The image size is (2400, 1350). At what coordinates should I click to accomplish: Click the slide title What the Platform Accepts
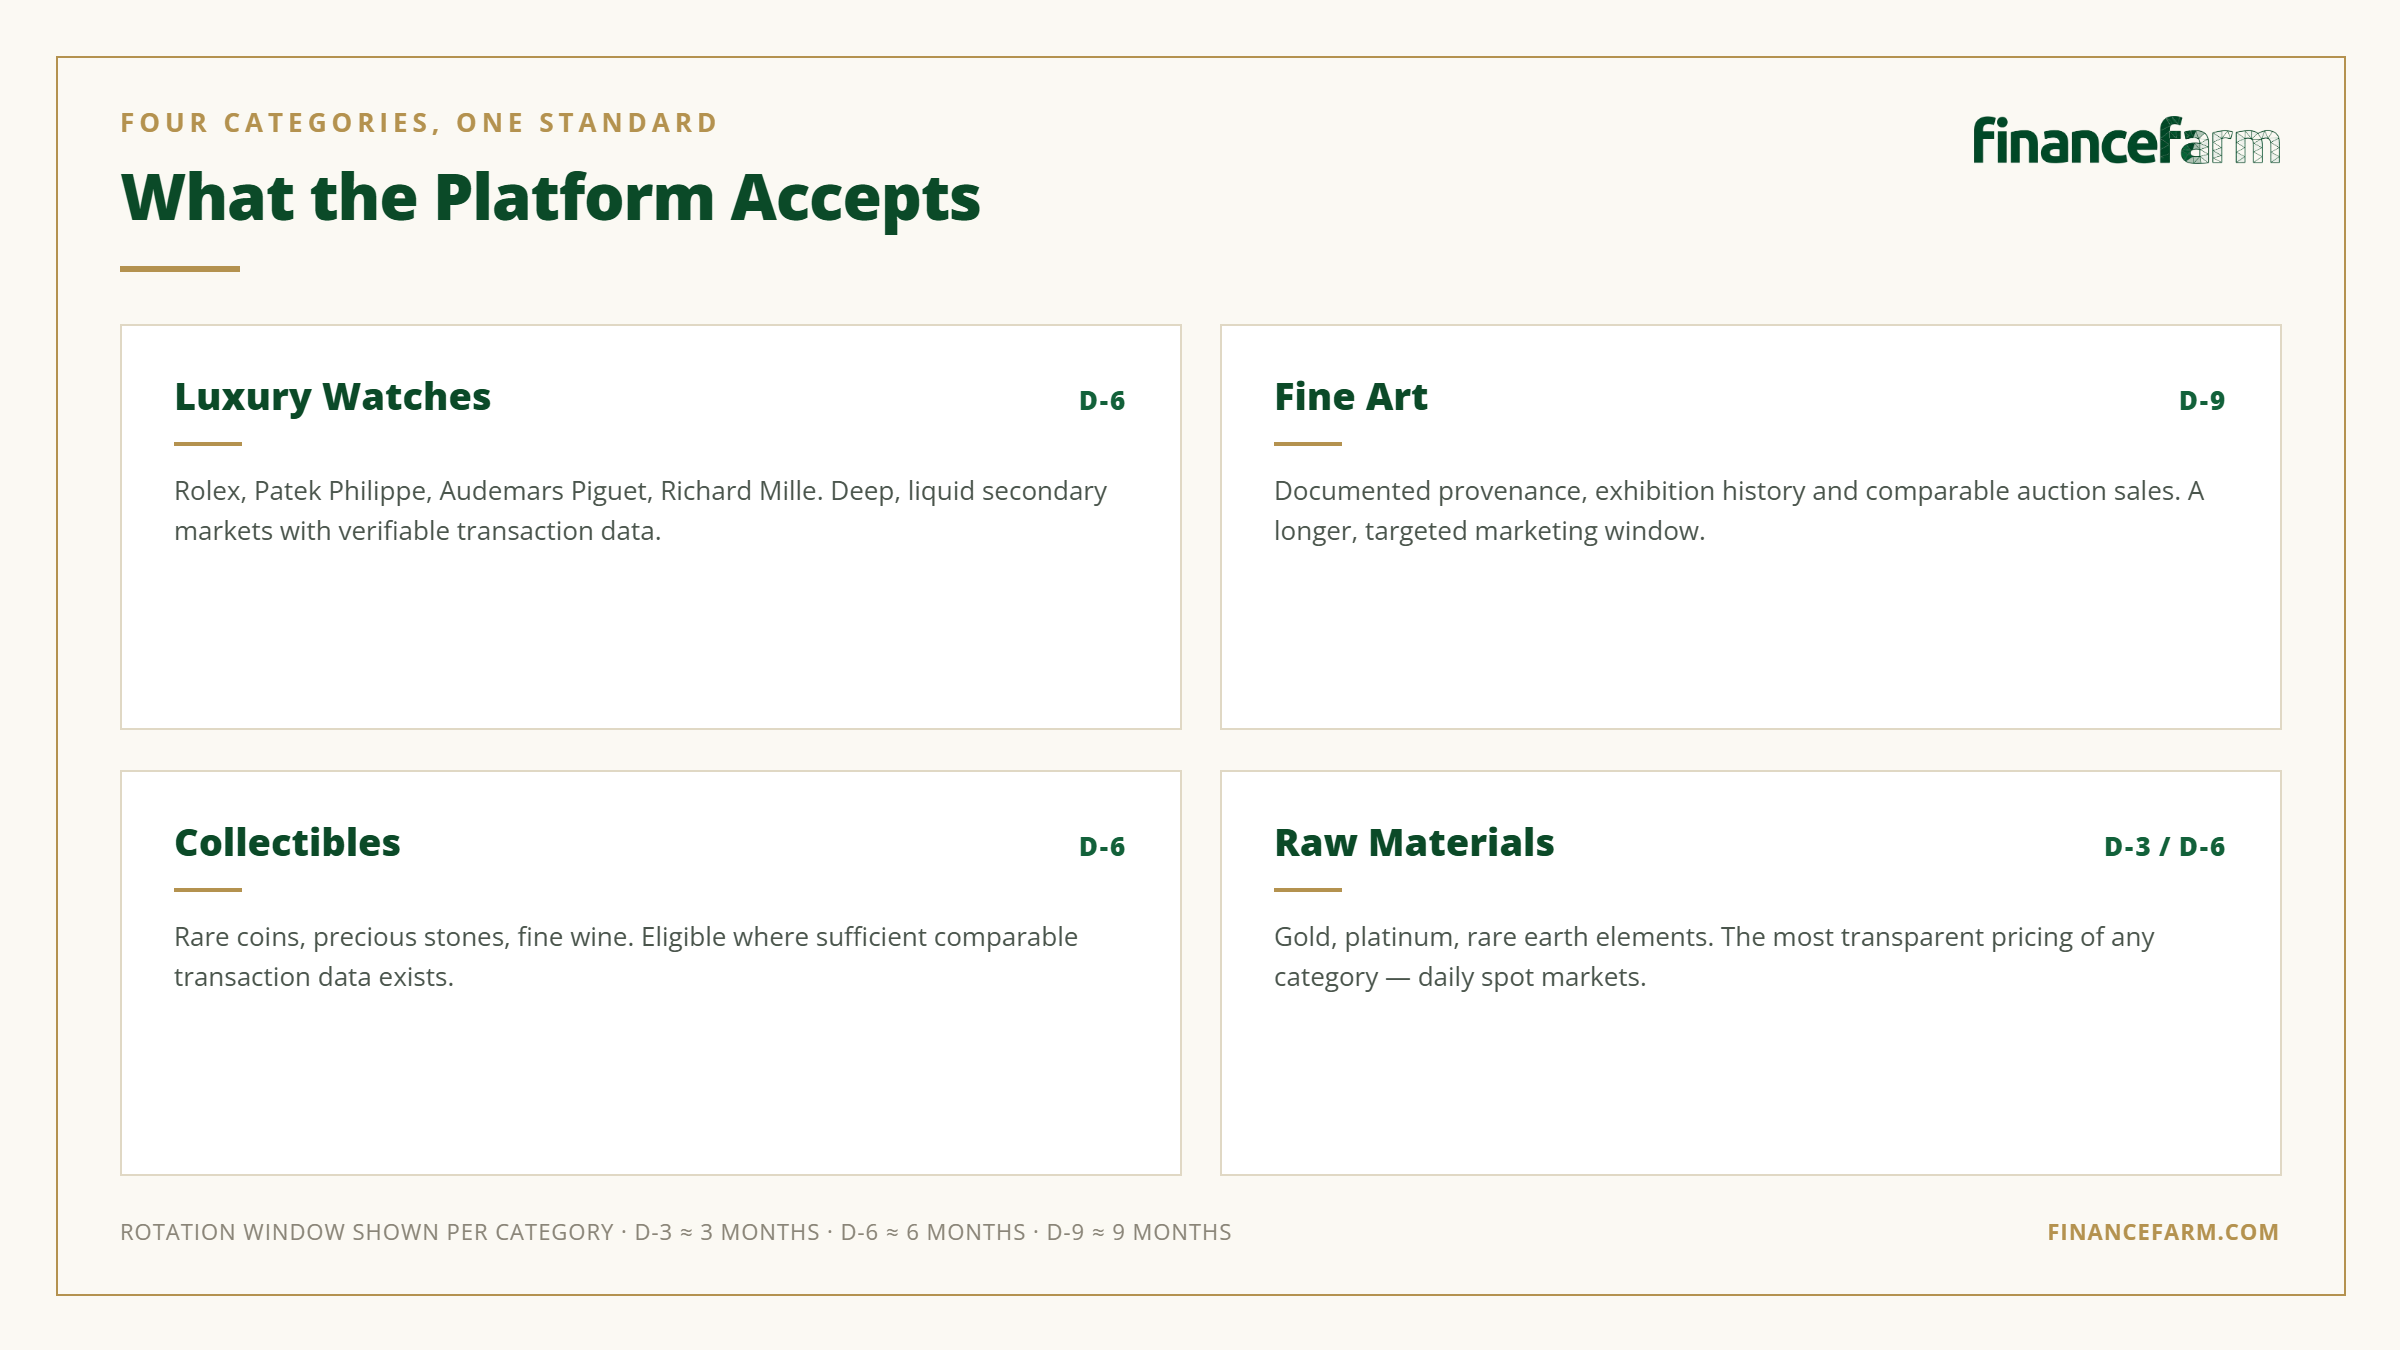(x=550, y=198)
